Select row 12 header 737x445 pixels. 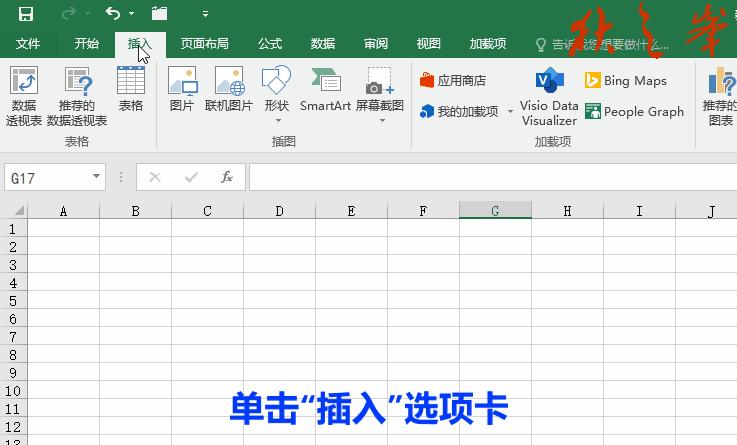click(13, 427)
